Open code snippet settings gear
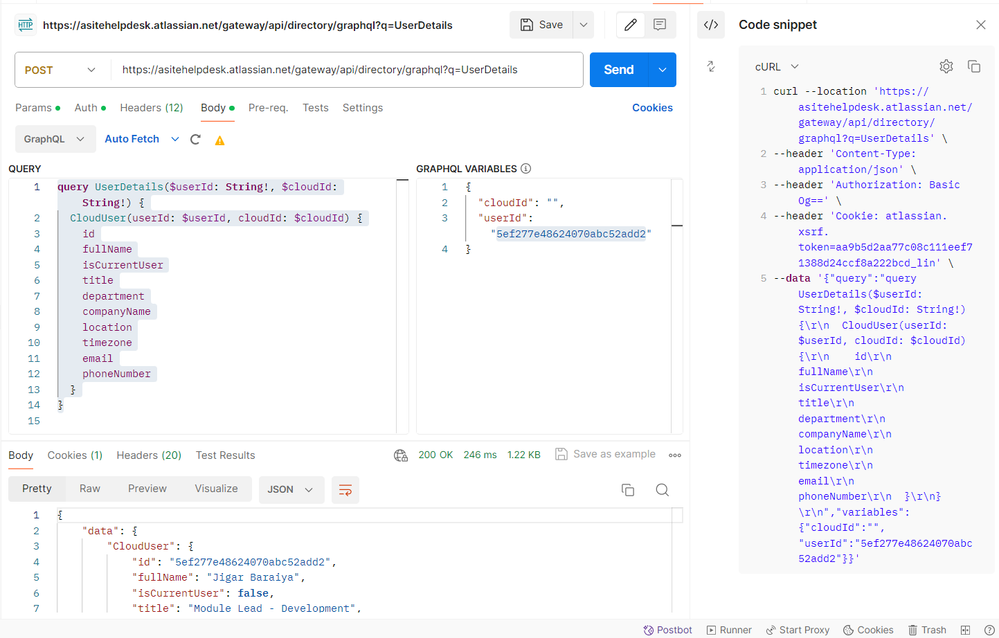This screenshot has width=999, height=638. [x=946, y=66]
